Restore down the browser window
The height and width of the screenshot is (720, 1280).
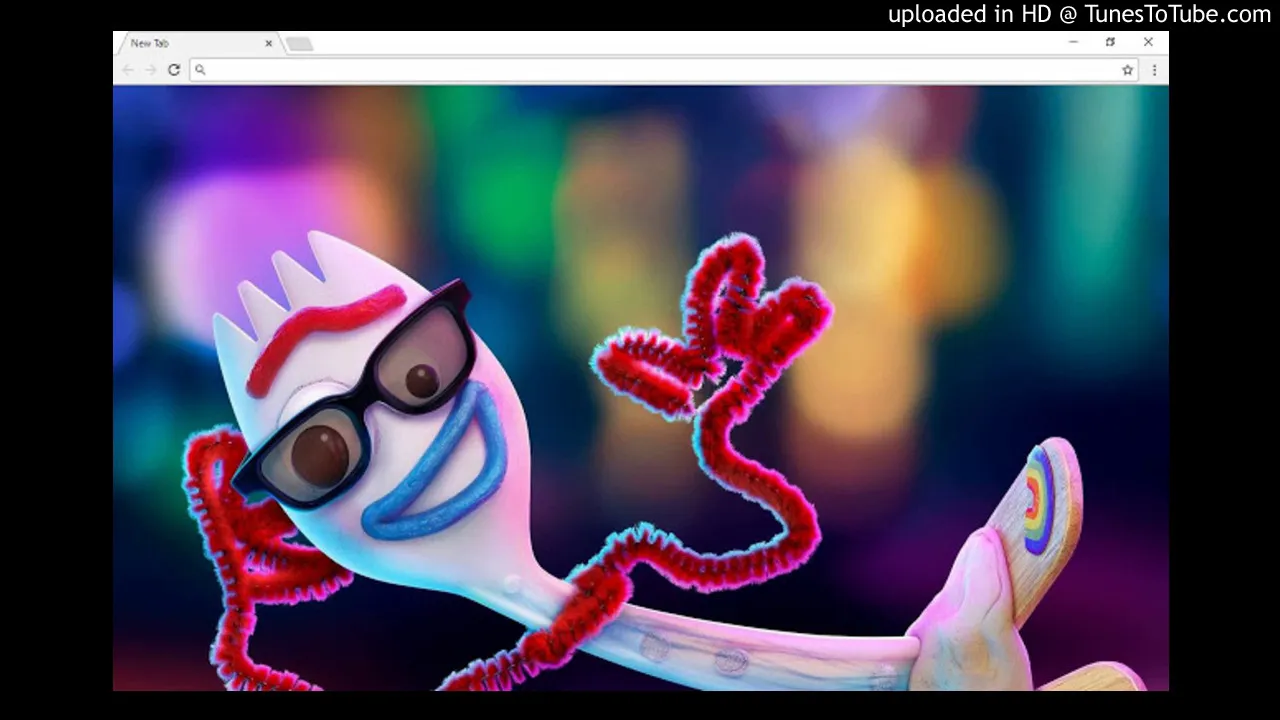[x=1110, y=42]
